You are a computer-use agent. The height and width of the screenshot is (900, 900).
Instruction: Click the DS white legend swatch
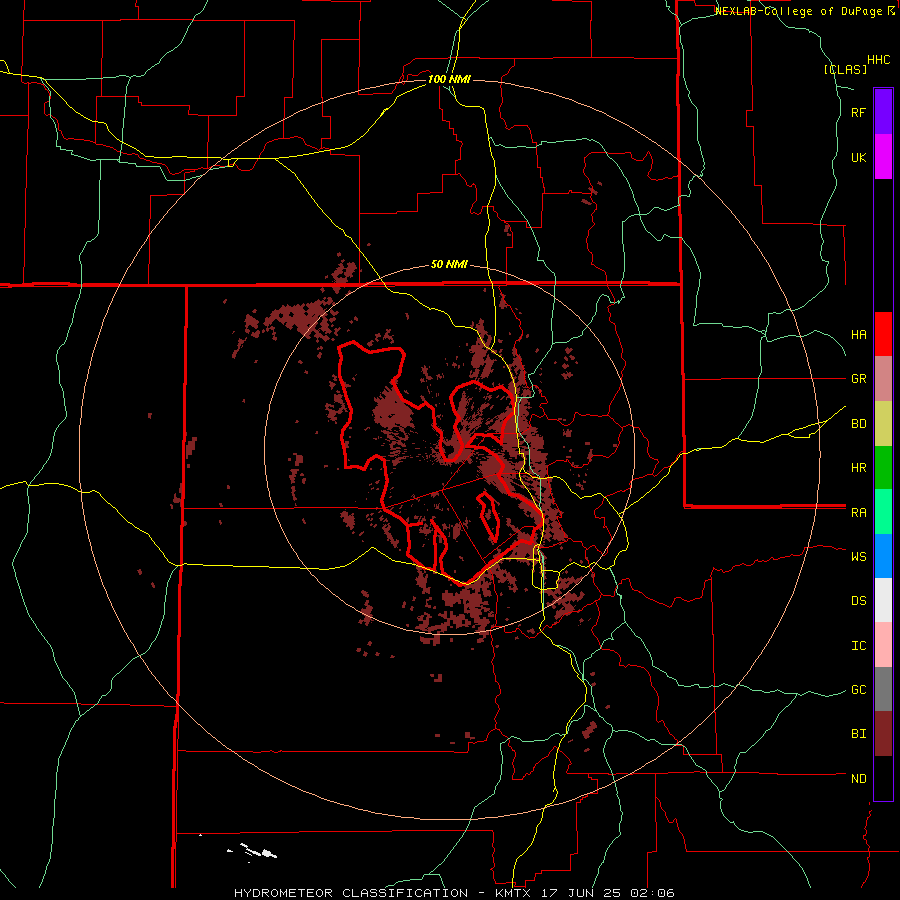pyautogui.click(x=883, y=600)
